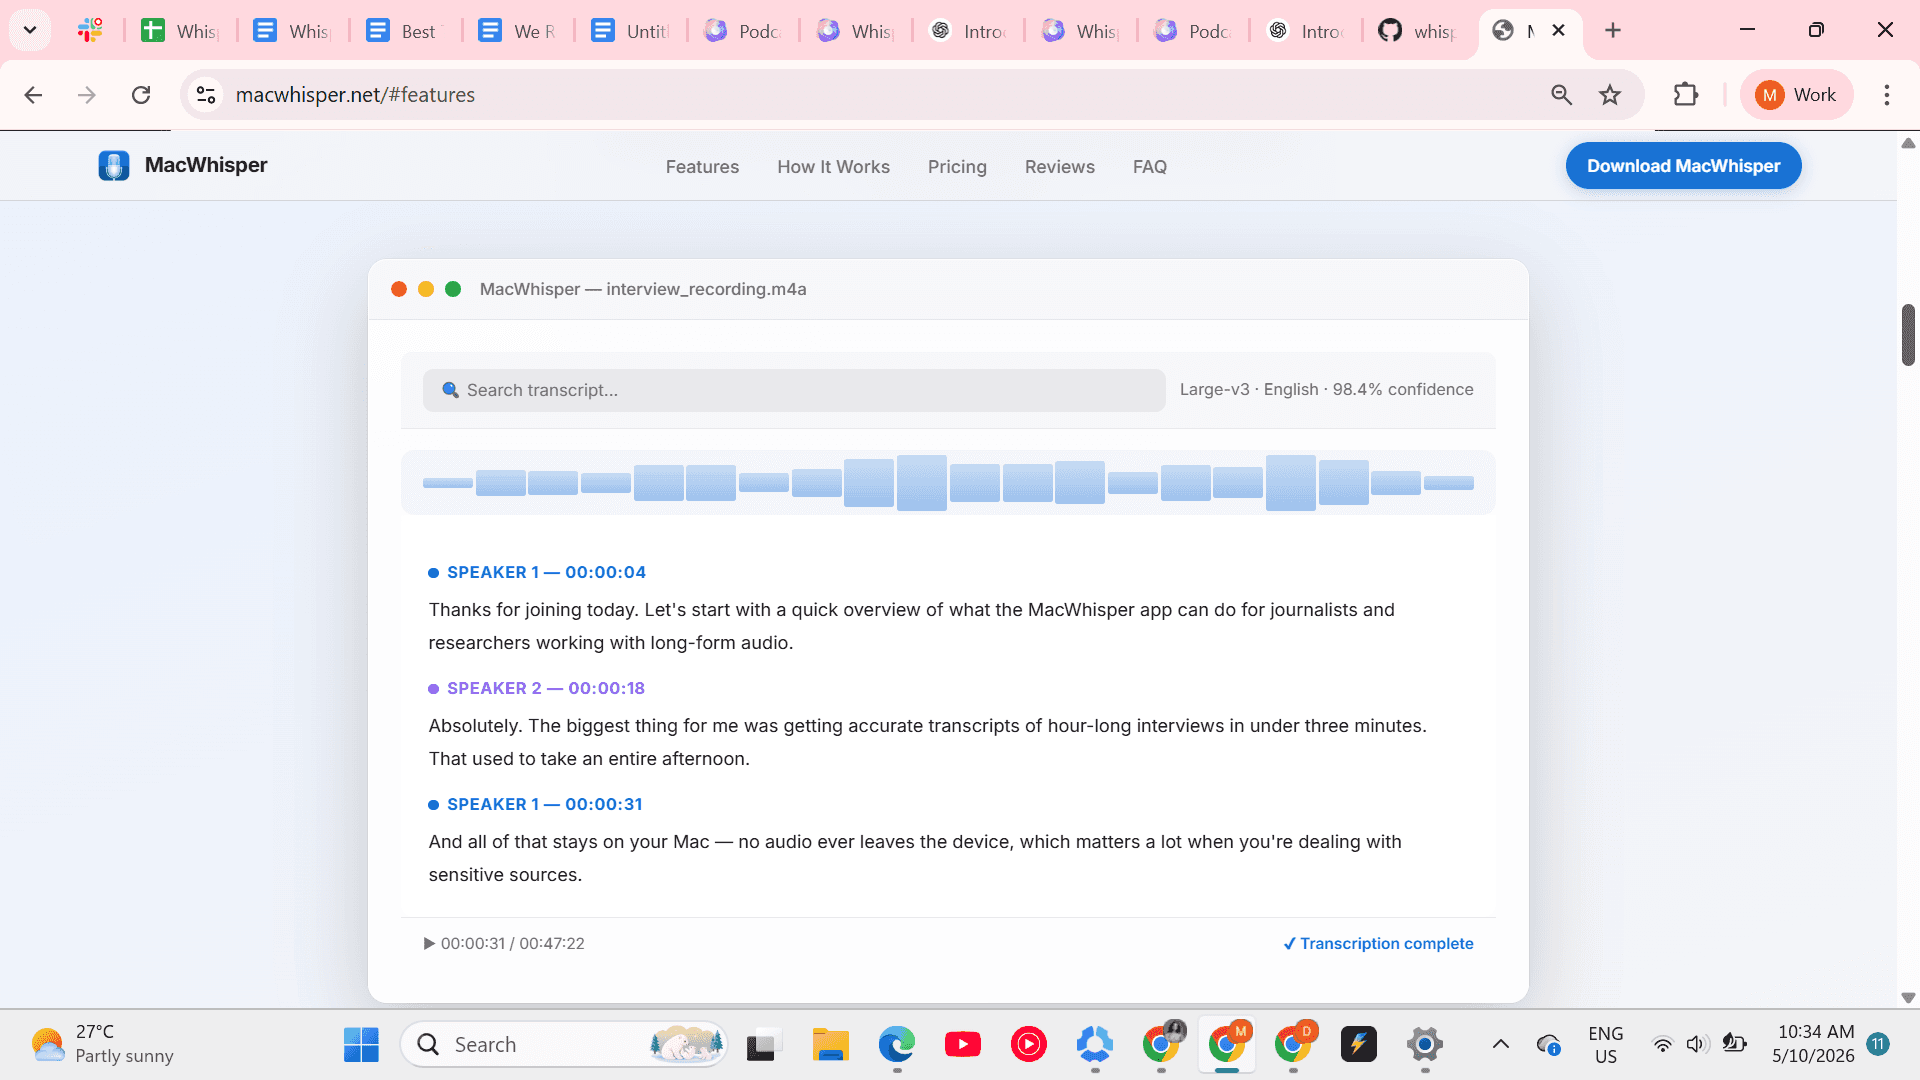
Task: Open the tab search dropdown arrow
Action: click(x=30, y=30)
